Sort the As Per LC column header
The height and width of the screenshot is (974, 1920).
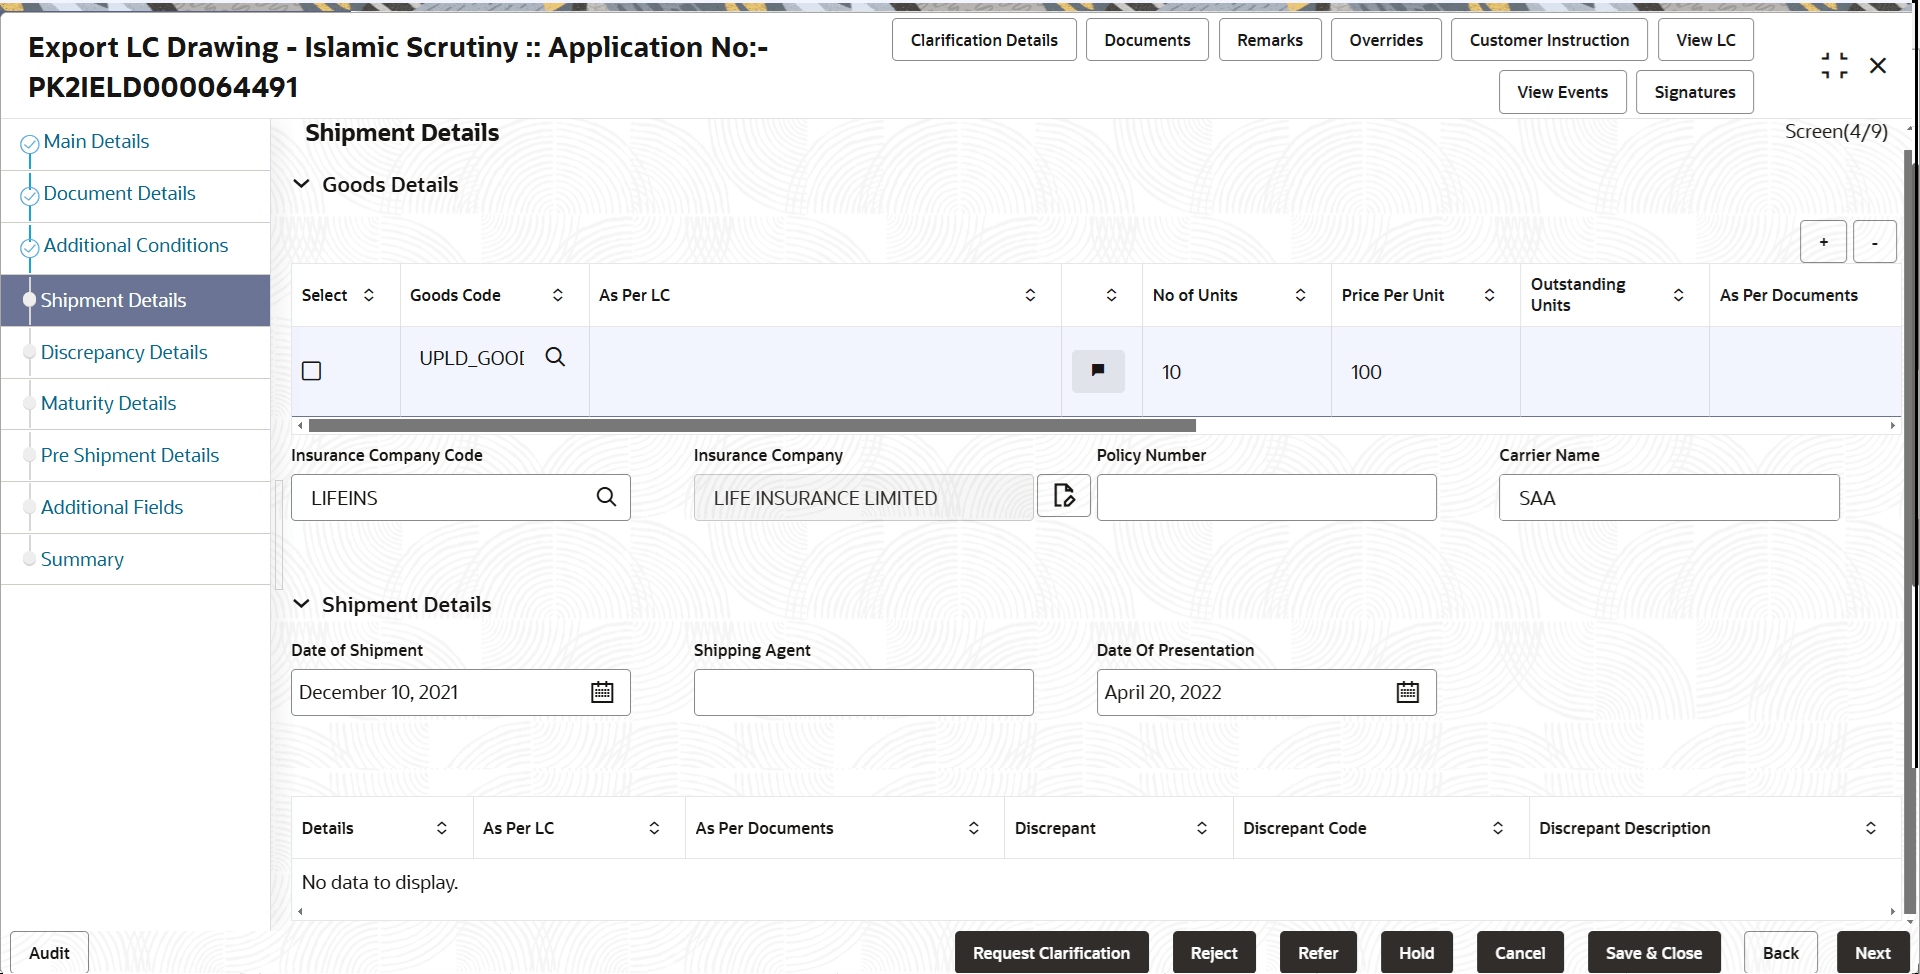[x=1030, y=294]
